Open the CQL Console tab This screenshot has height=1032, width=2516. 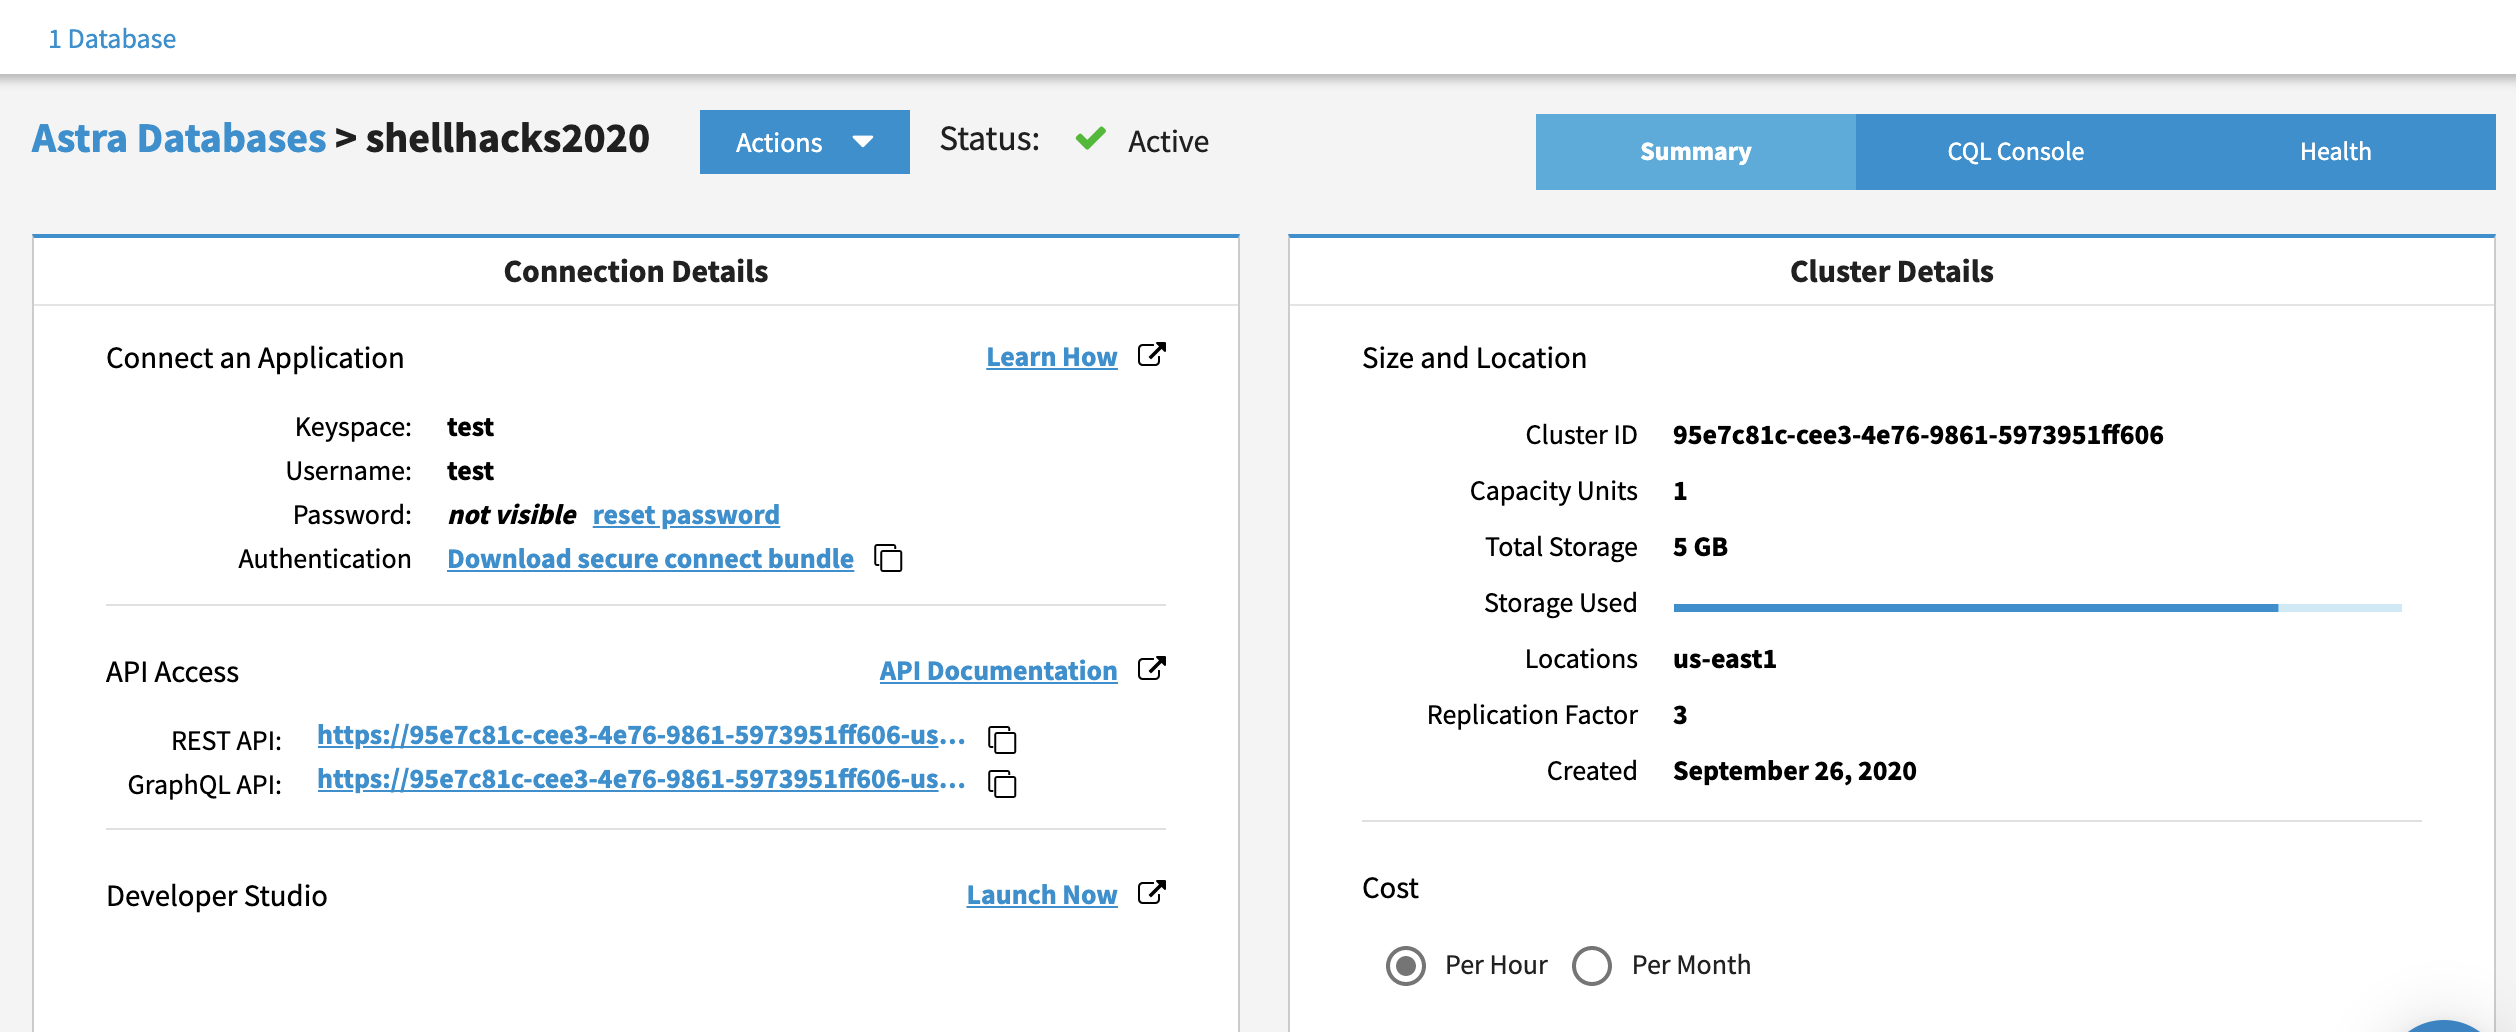[x=2016, y=152]
